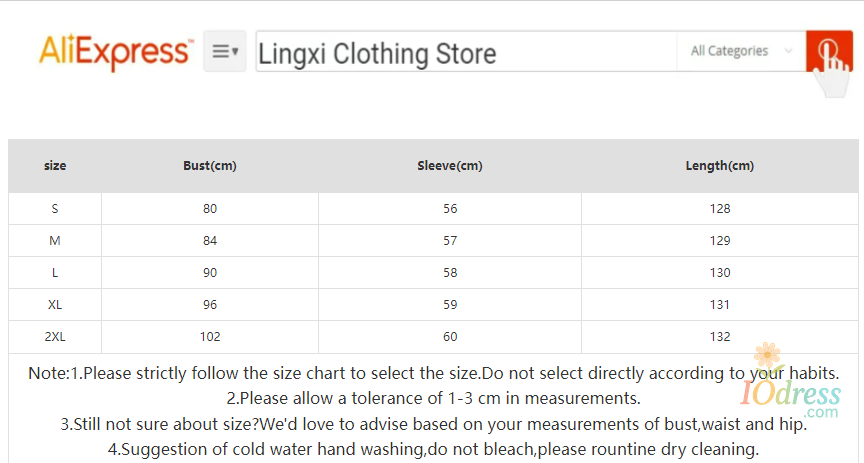Click the All Categories chevron arrow
The height and width of the screenshot is (463, 864).
click(788, 51)
